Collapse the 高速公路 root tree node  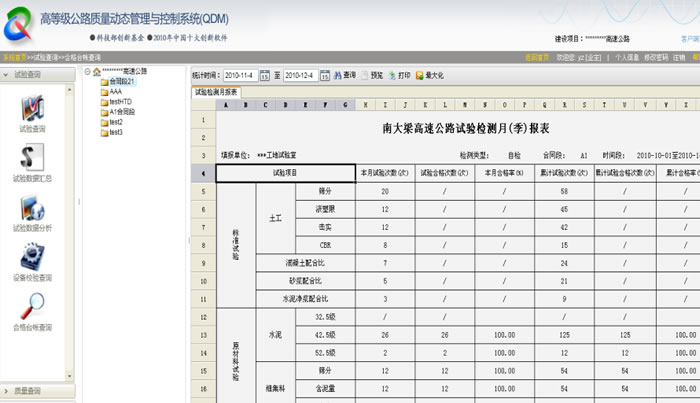pos(88,71)
